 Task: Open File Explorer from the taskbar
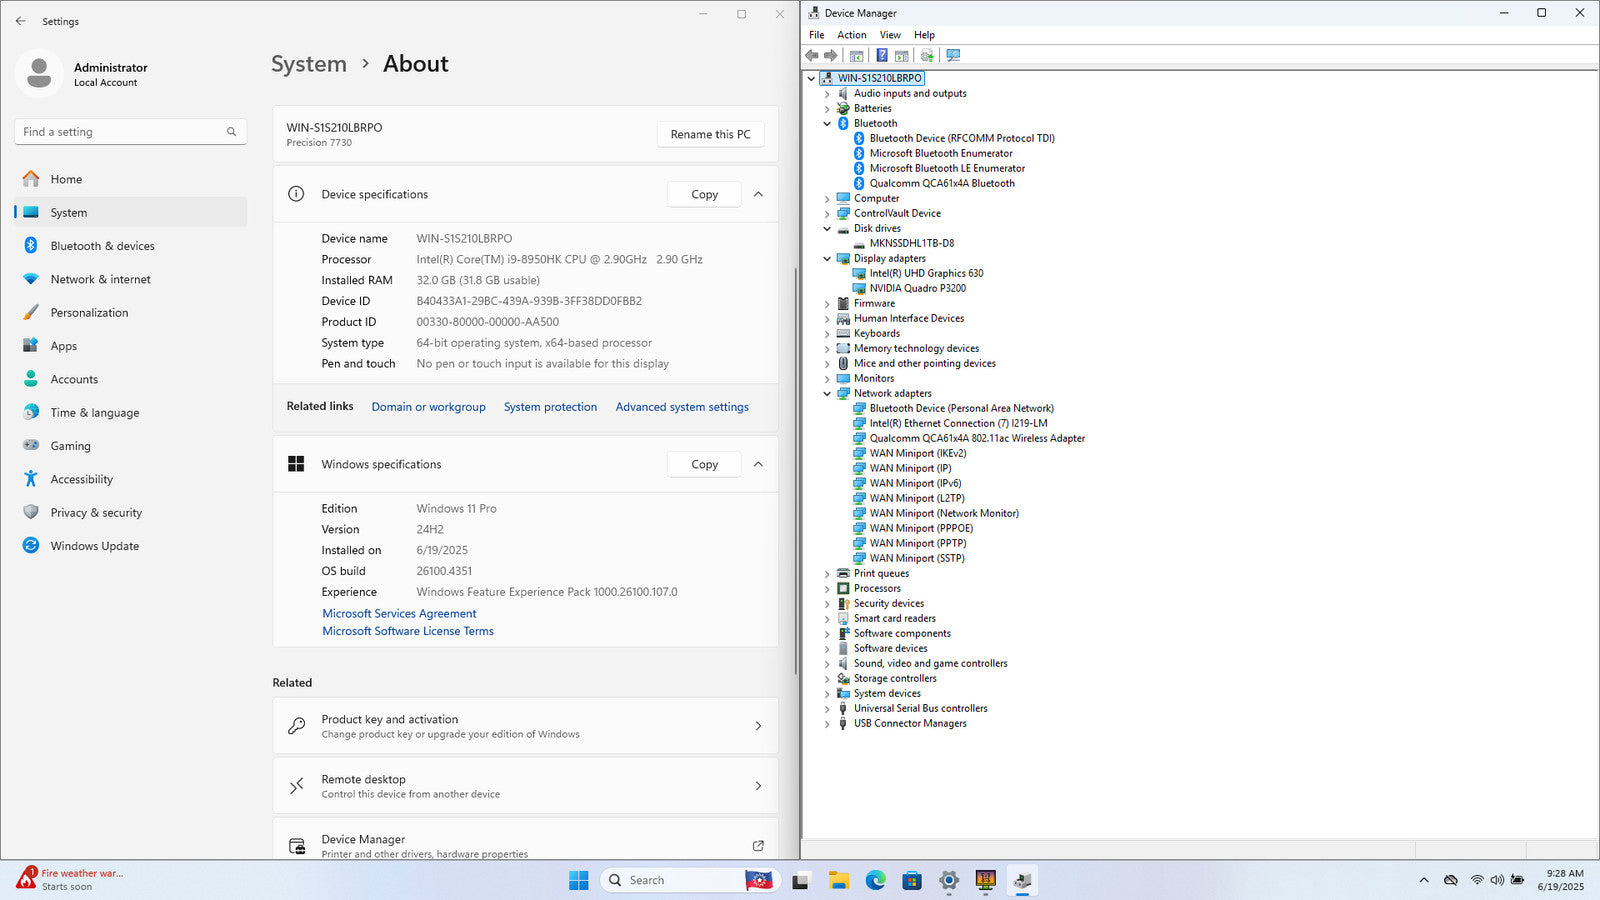click(838, 880)
